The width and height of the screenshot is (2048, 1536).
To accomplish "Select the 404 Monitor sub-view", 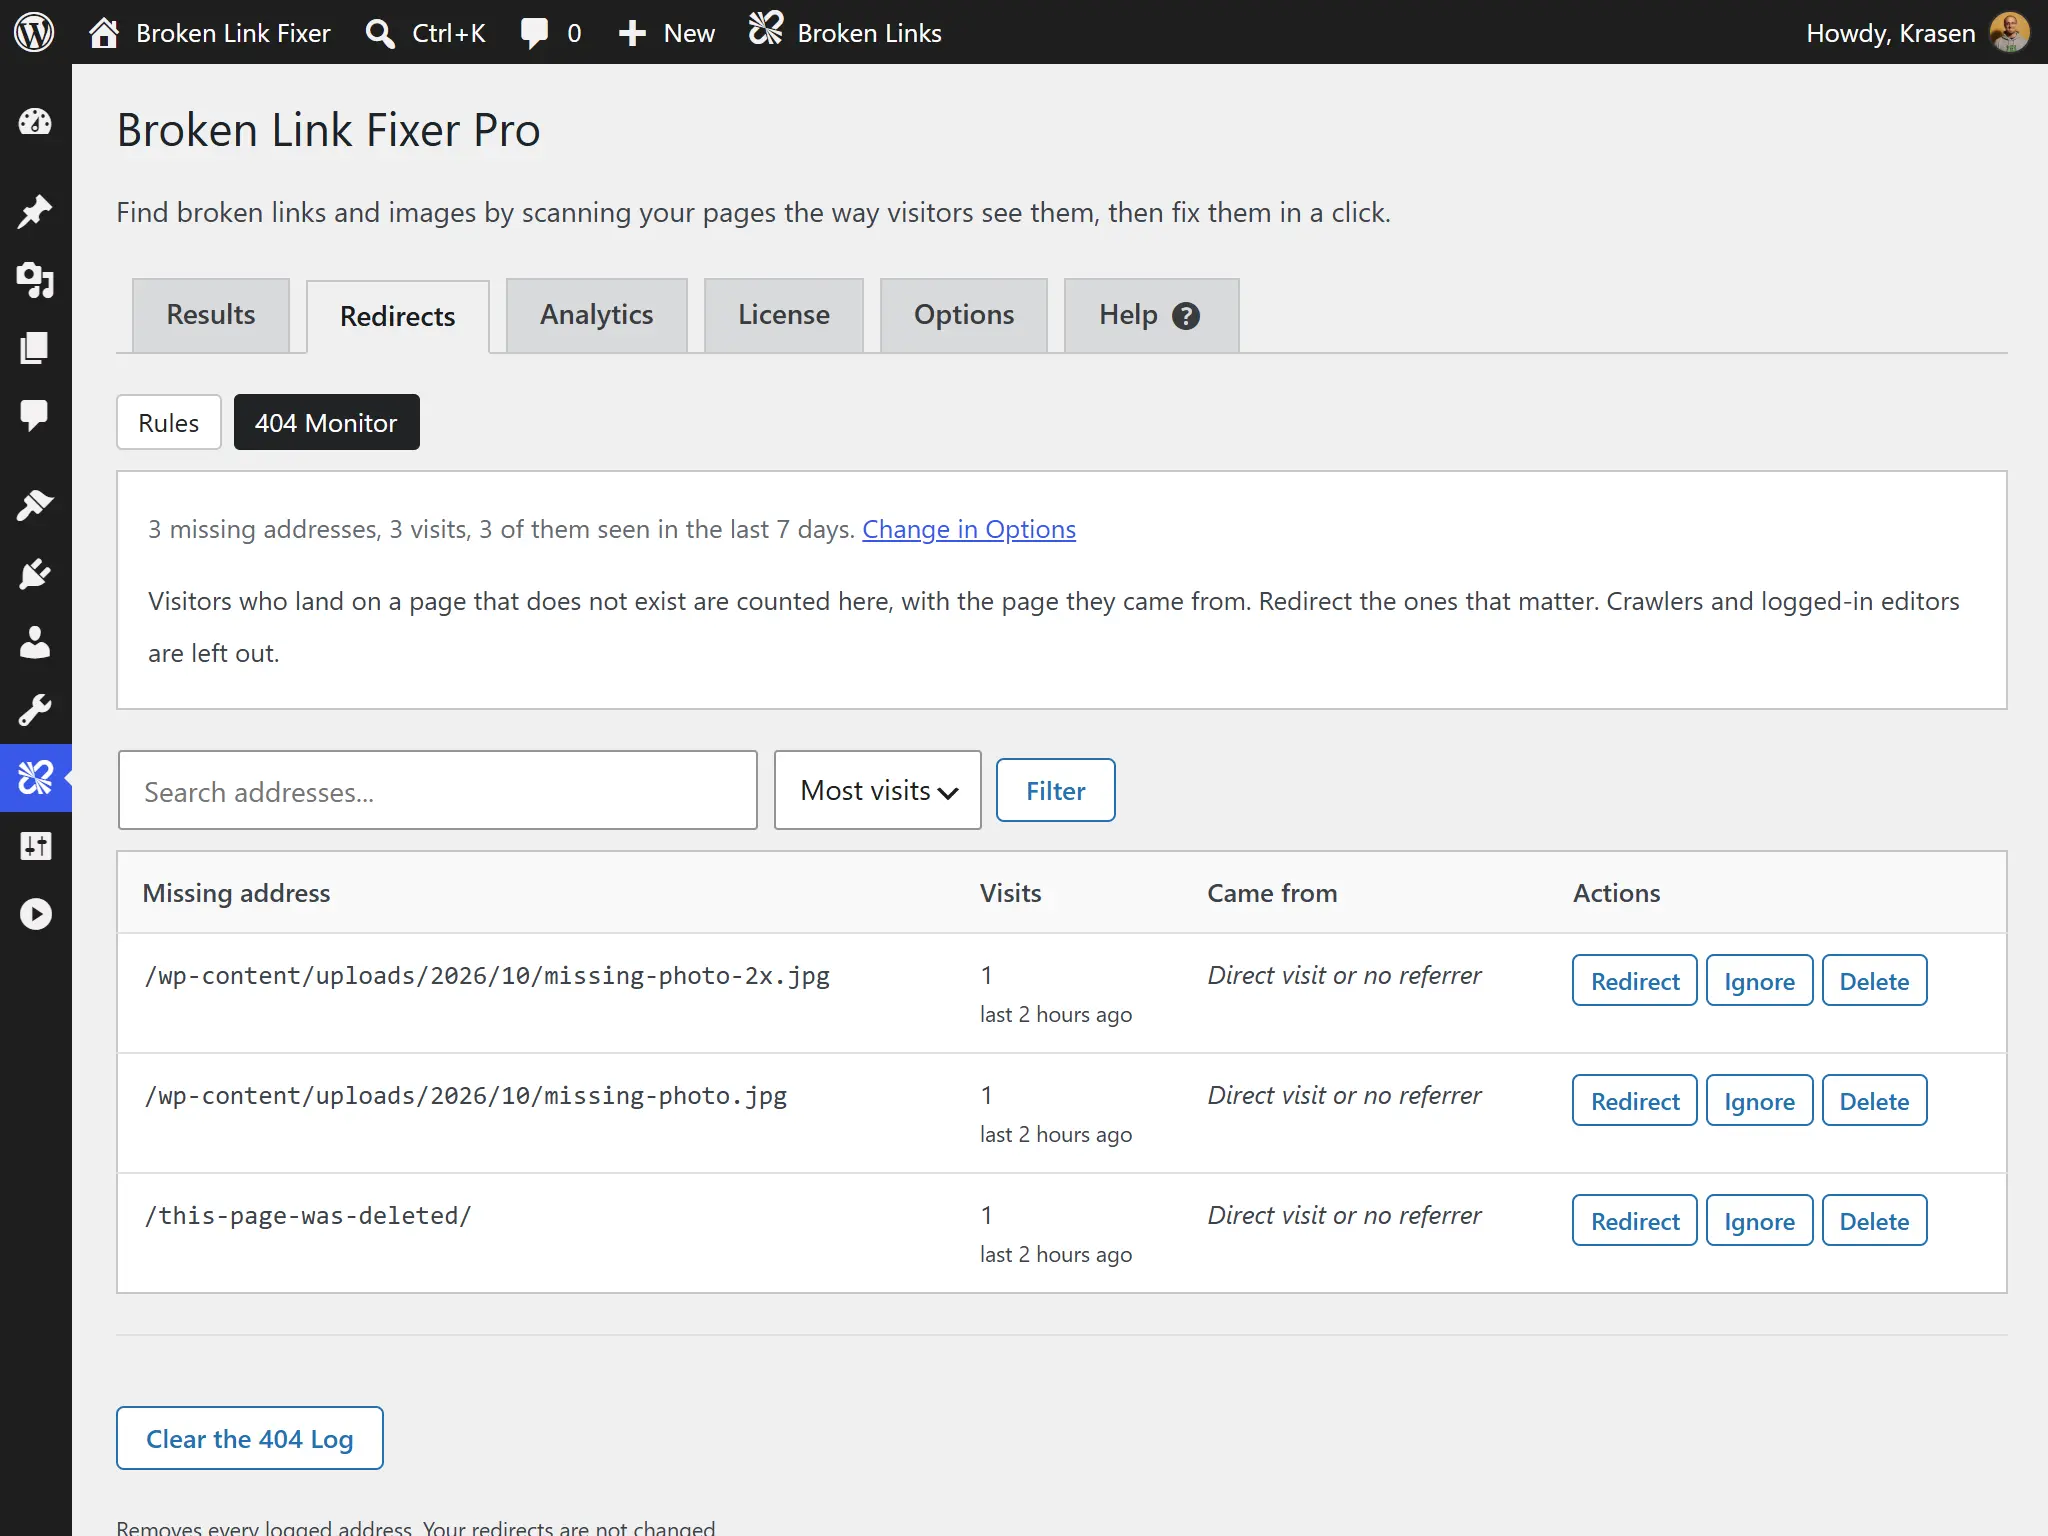I will tap(326, 422).
